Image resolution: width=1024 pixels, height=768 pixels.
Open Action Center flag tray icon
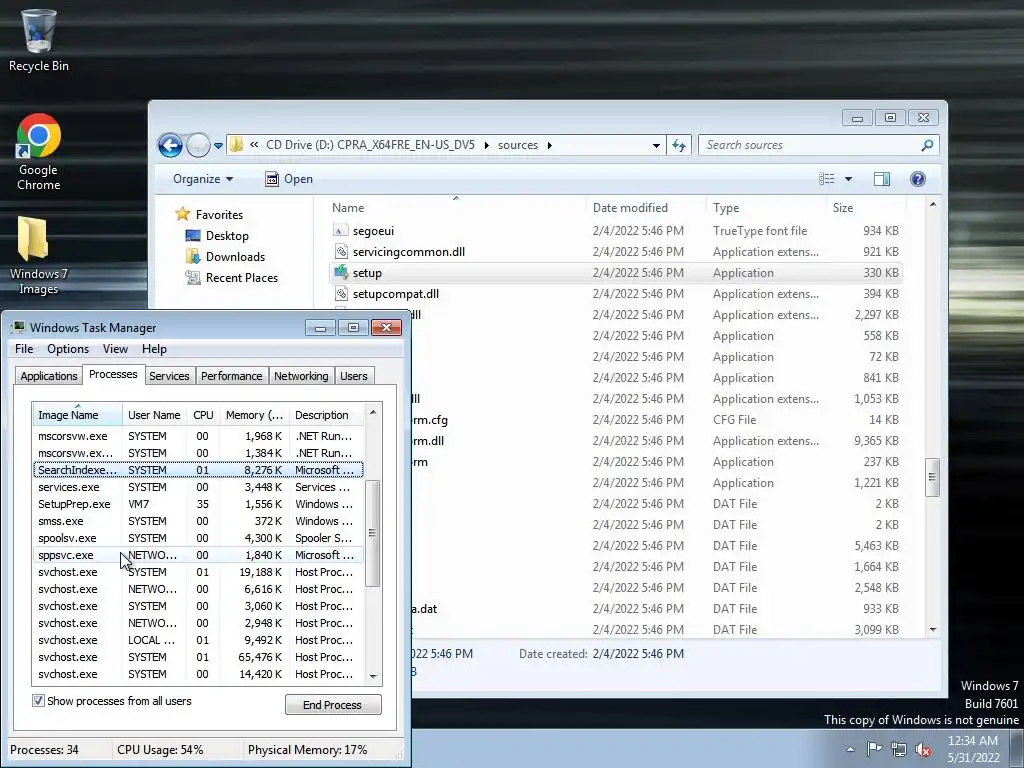pos(874,749)
